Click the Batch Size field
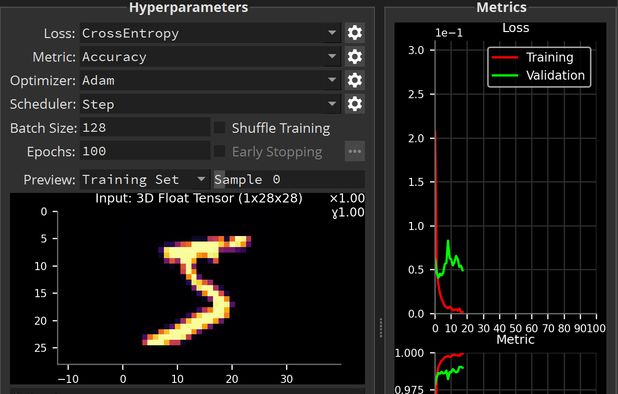The image size is (618, 394). (x=145, y=128)
